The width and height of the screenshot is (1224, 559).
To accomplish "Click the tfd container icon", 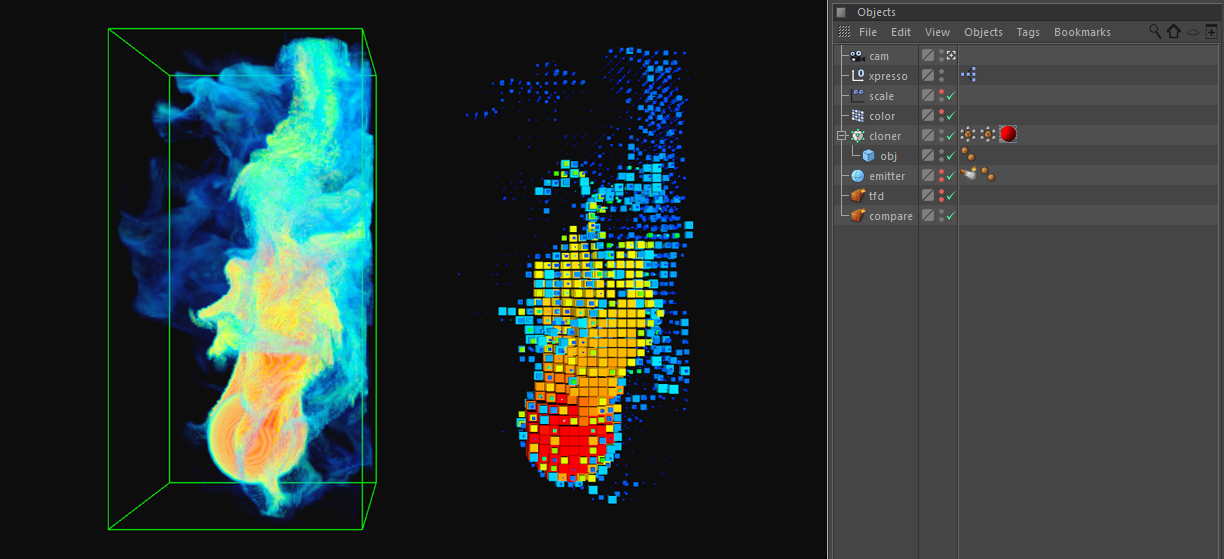I will (x=857, y=196).
